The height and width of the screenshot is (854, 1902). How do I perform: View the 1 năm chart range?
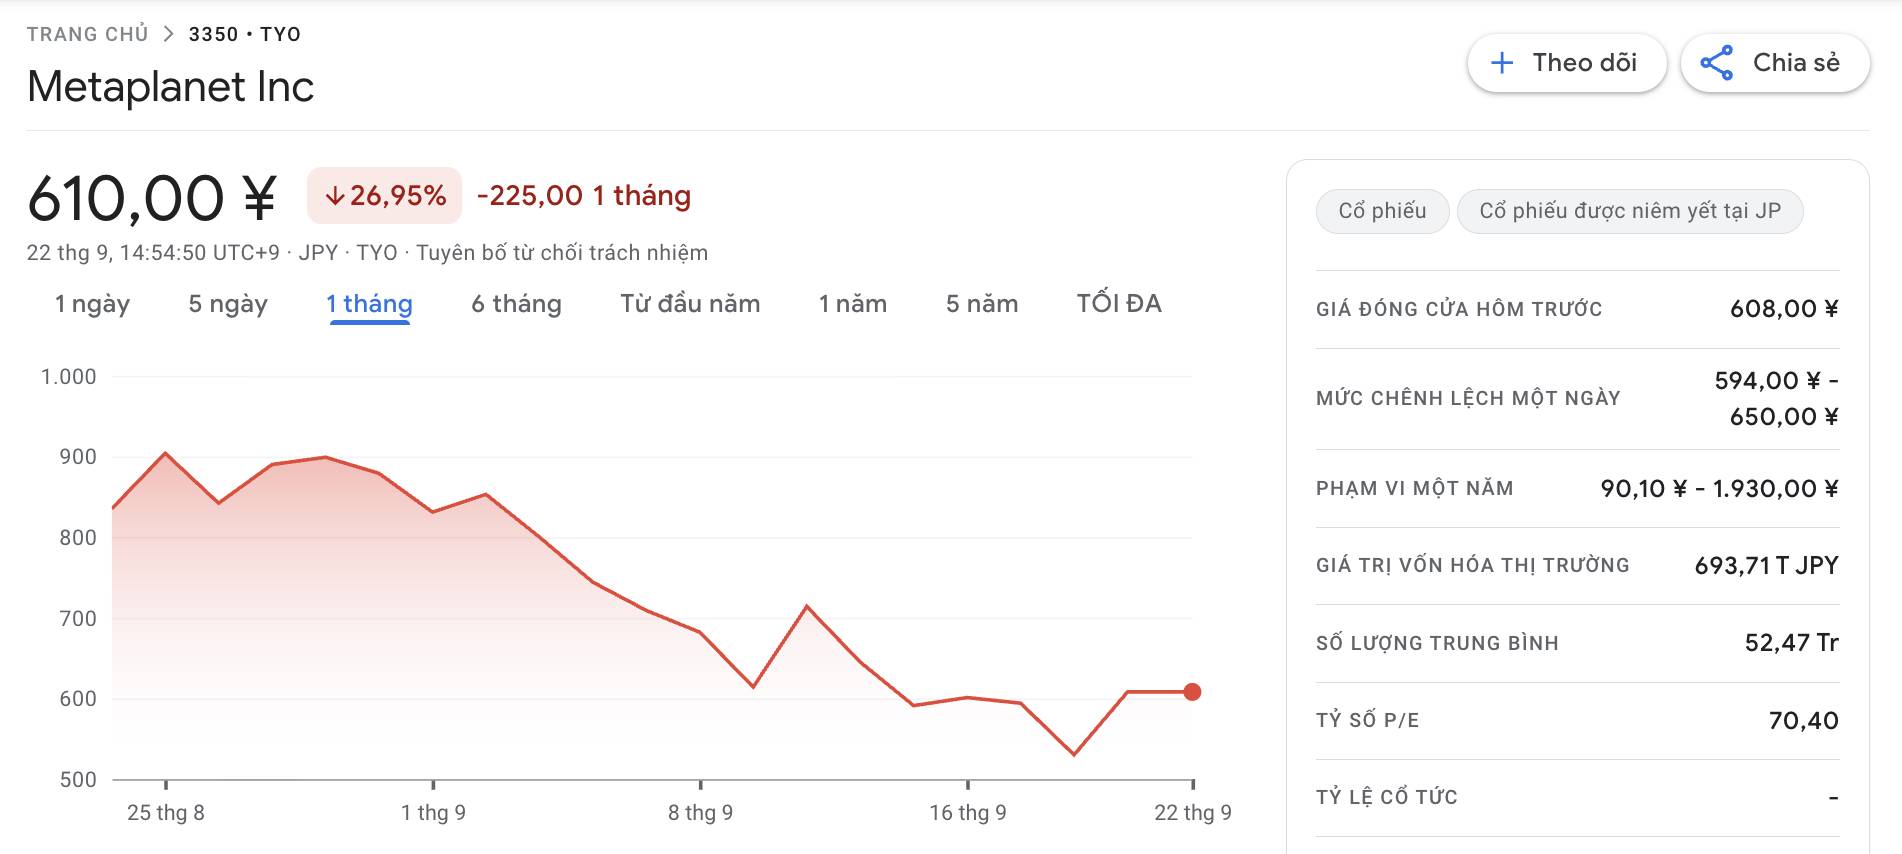[x=852, y=304]
